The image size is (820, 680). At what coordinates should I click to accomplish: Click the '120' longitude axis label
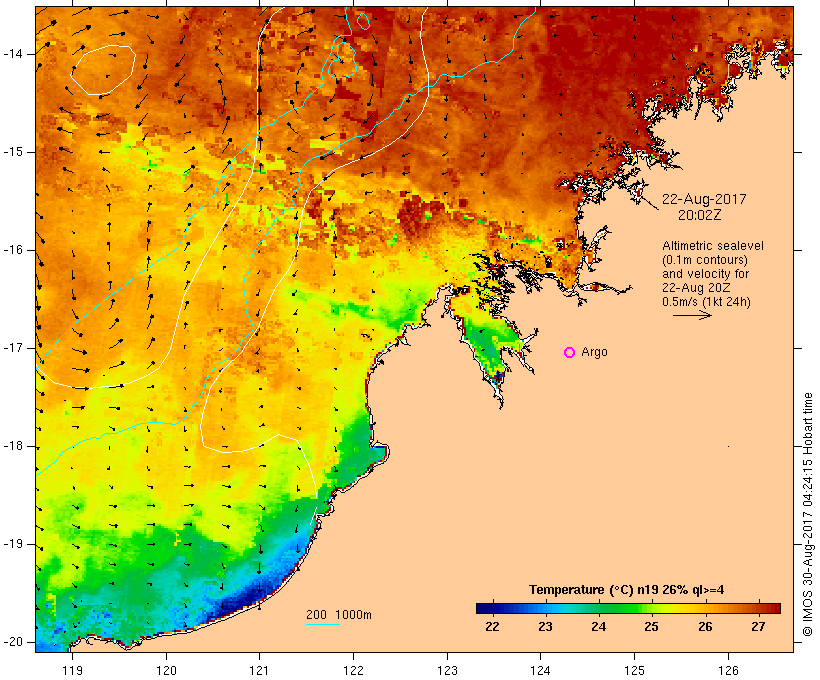click(x=166, y=670)
